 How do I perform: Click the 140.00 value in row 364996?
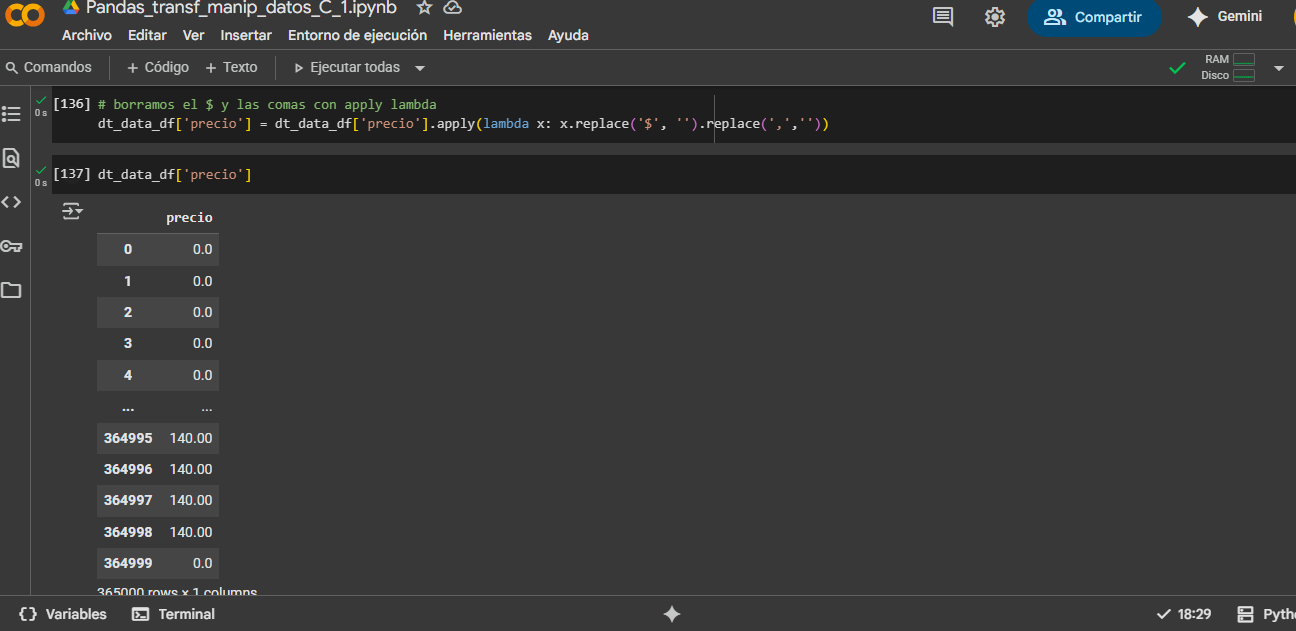coord(191,469)
